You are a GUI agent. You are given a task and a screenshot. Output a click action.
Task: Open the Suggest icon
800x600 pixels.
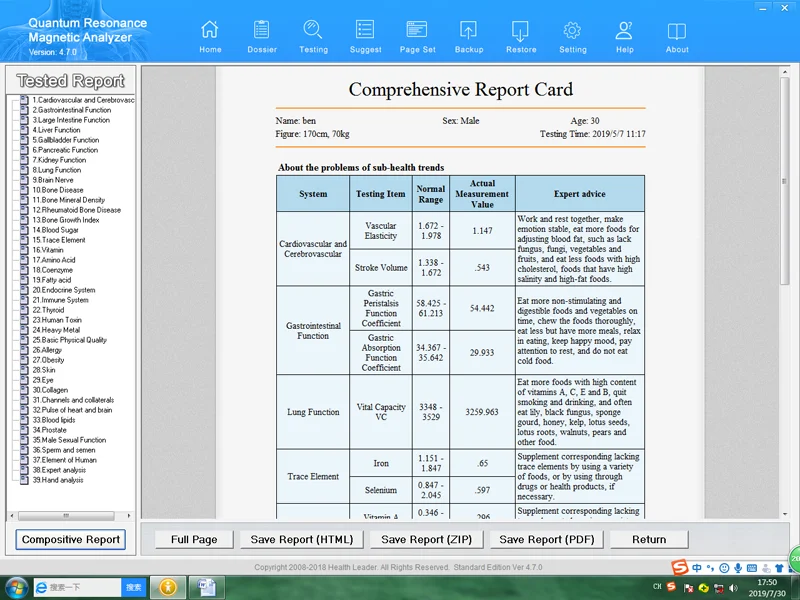click(365, 35)
